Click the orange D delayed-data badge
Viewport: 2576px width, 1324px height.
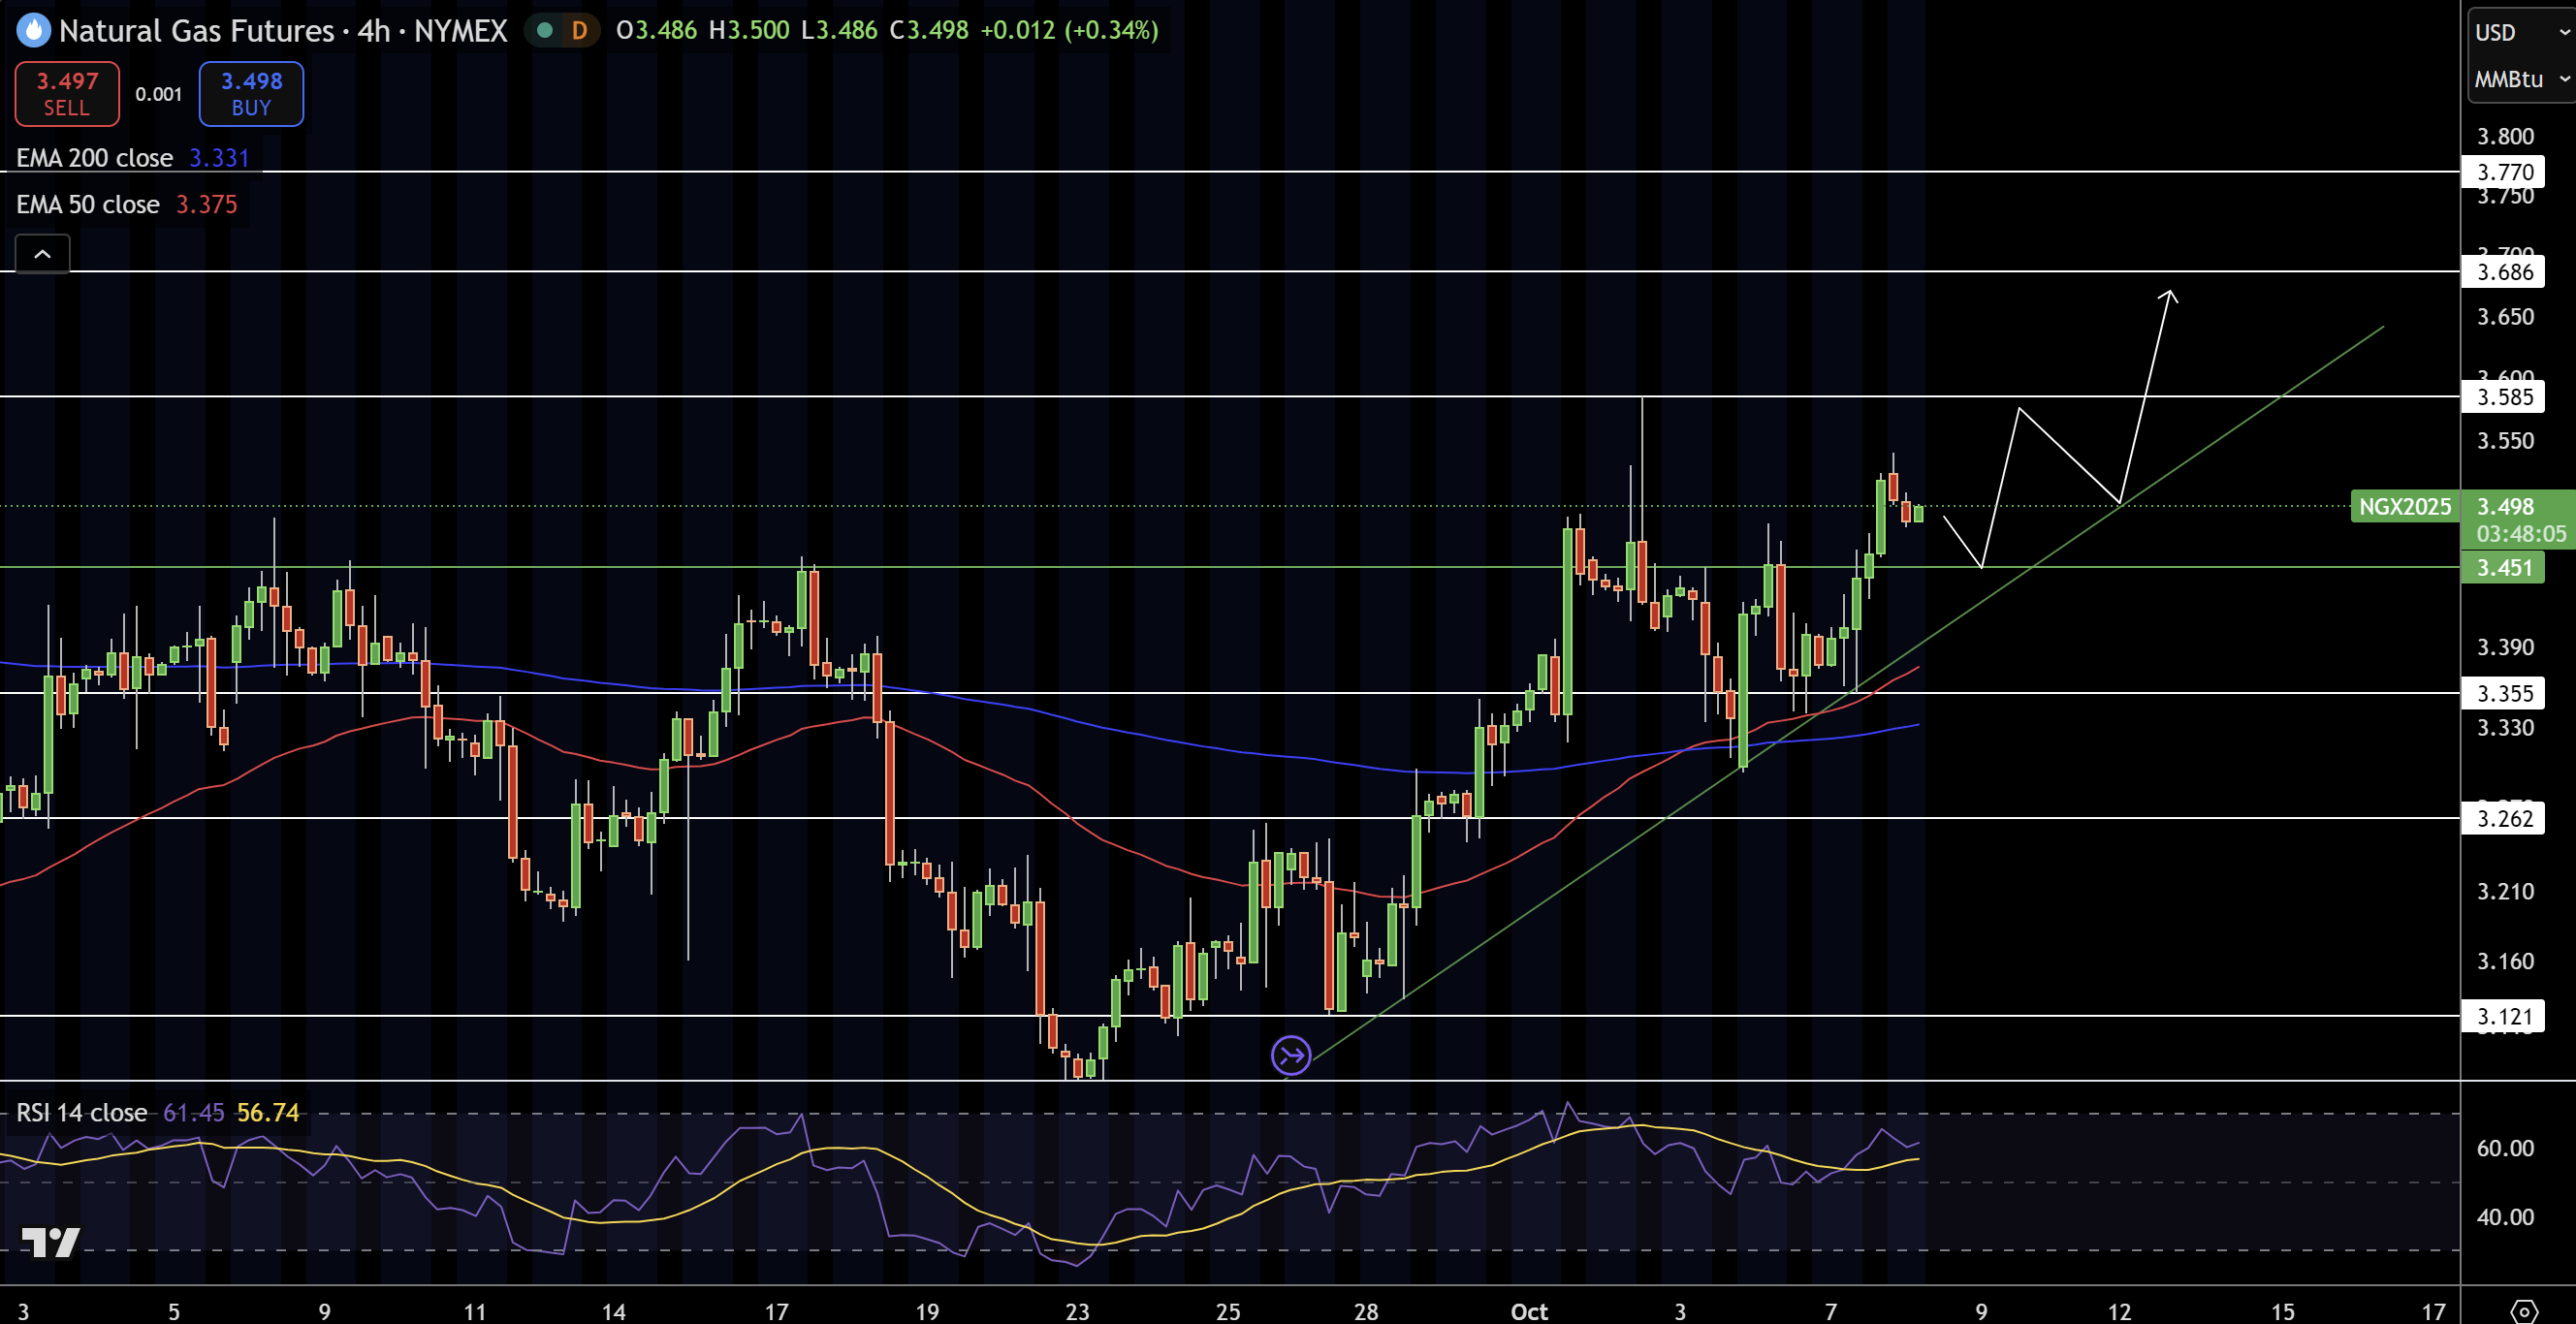tap(579, 31)
